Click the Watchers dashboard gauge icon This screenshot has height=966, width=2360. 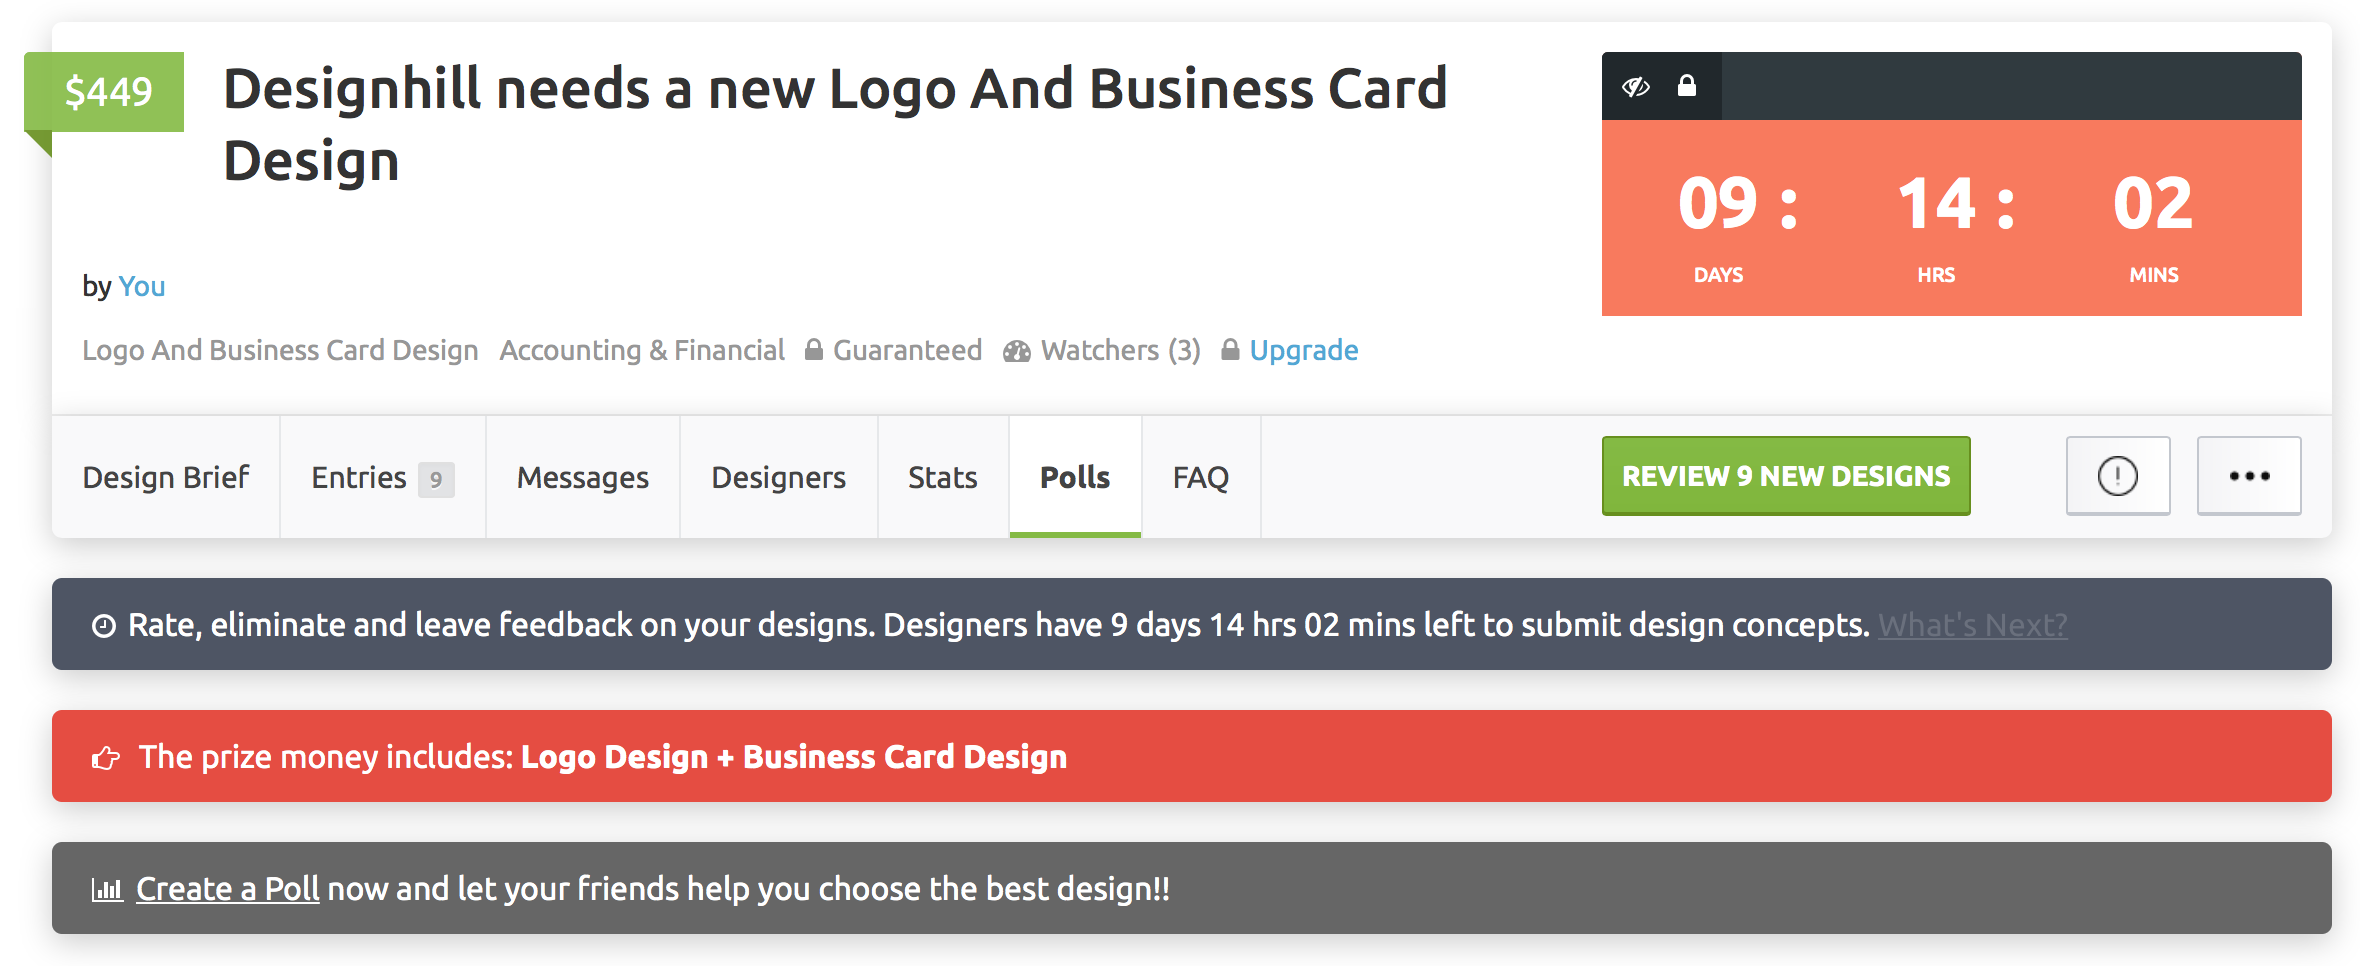coord(1017,351)
